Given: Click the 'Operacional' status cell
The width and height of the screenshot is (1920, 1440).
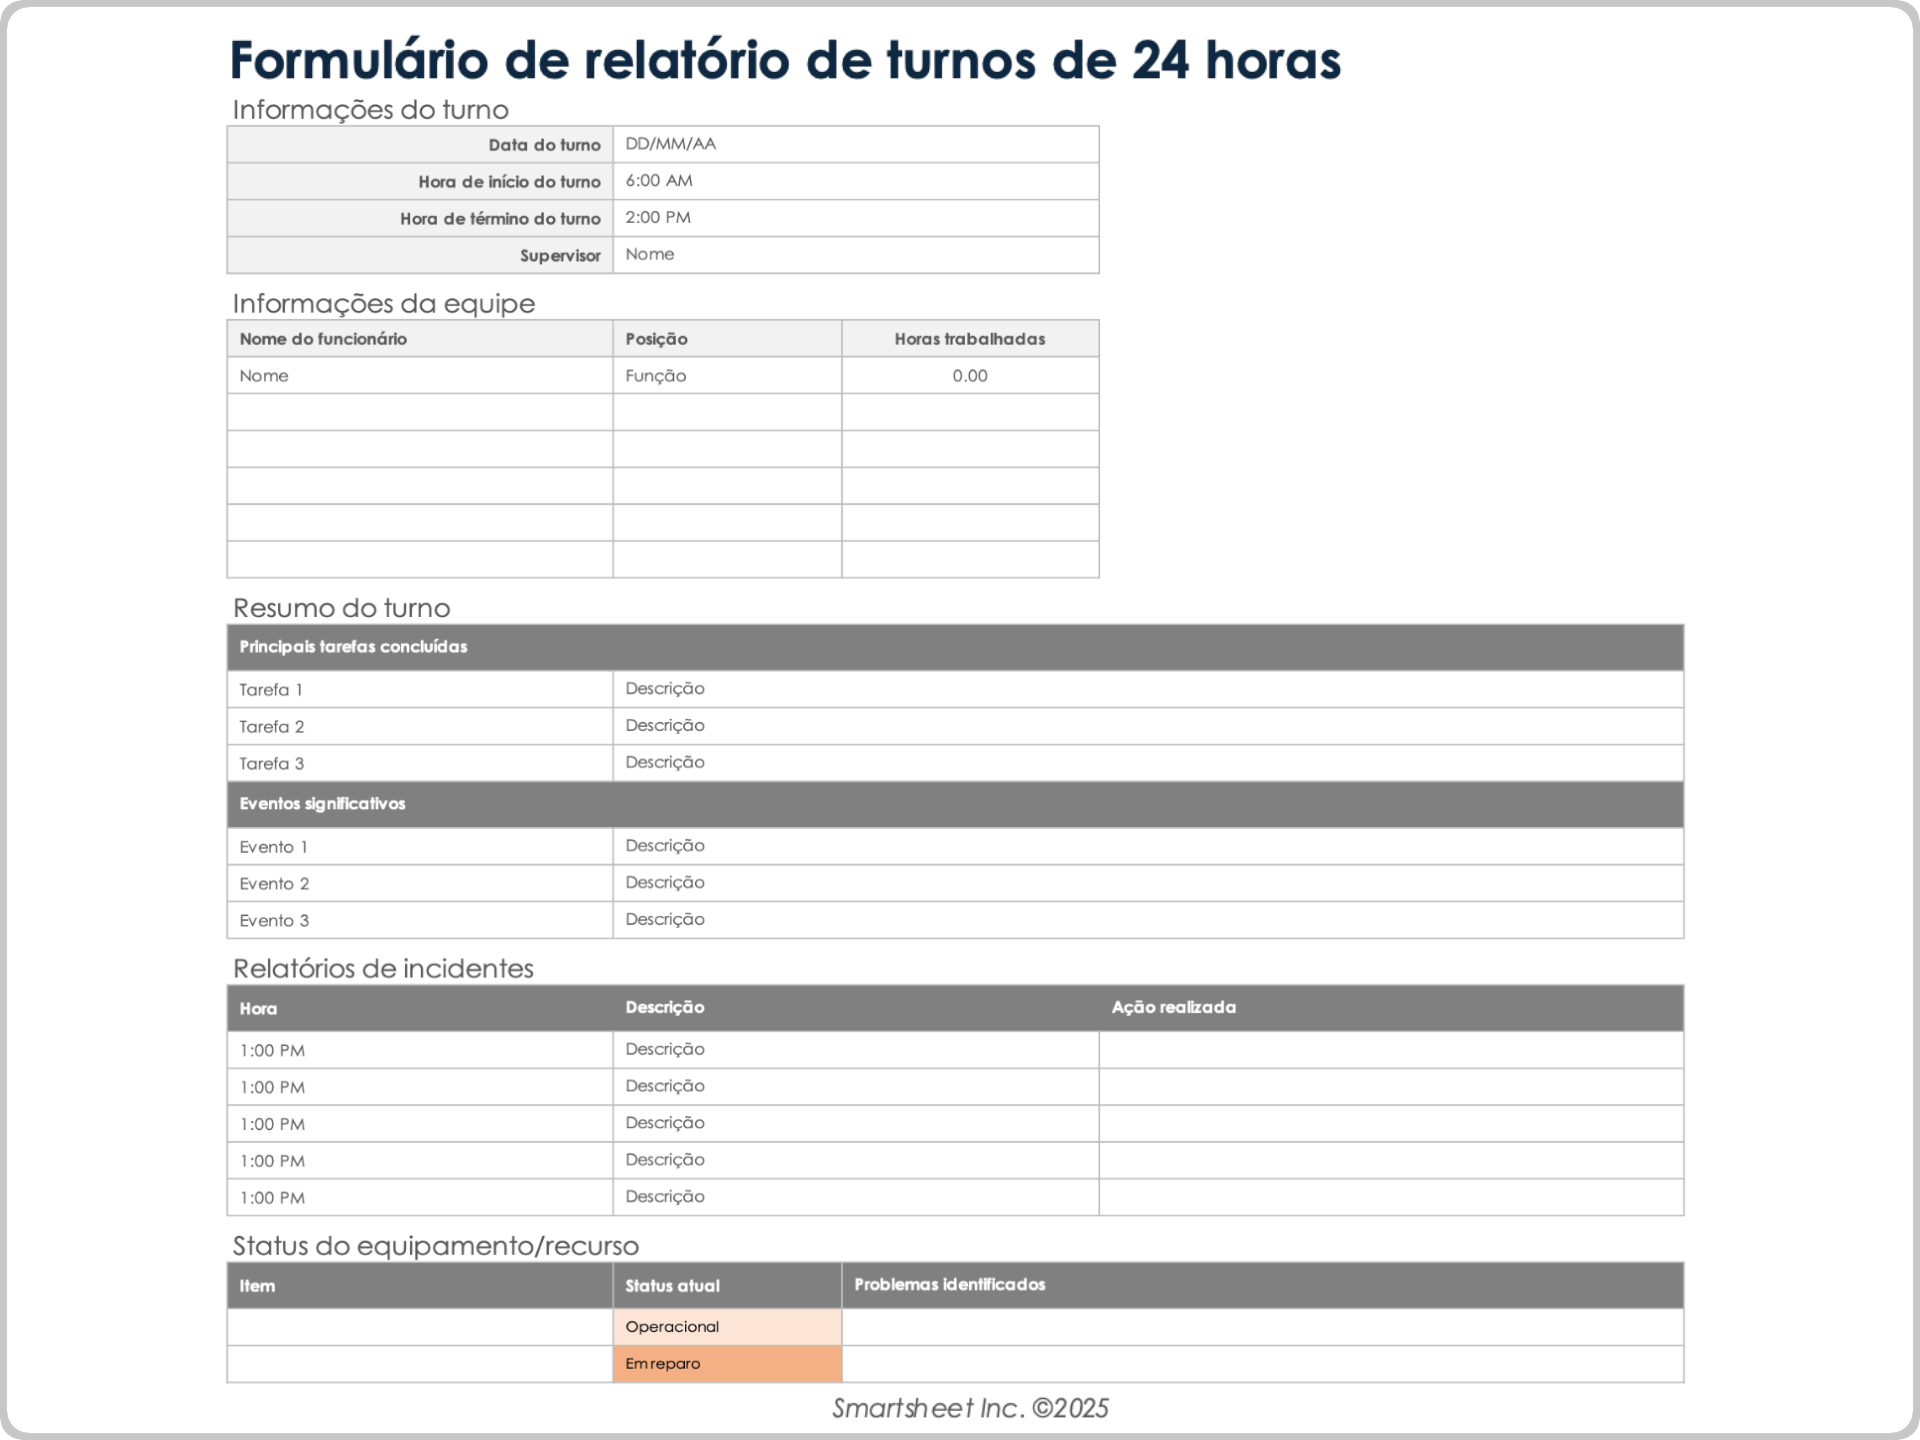Looking at the screenshot, I should pyautogui.click(x=727, y=1327).
